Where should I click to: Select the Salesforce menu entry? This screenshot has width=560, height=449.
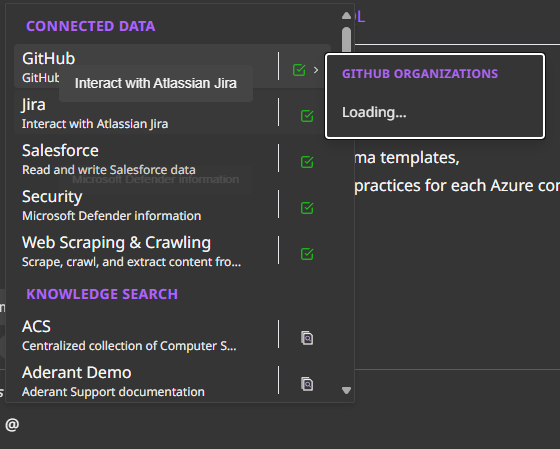click(172, 159)
